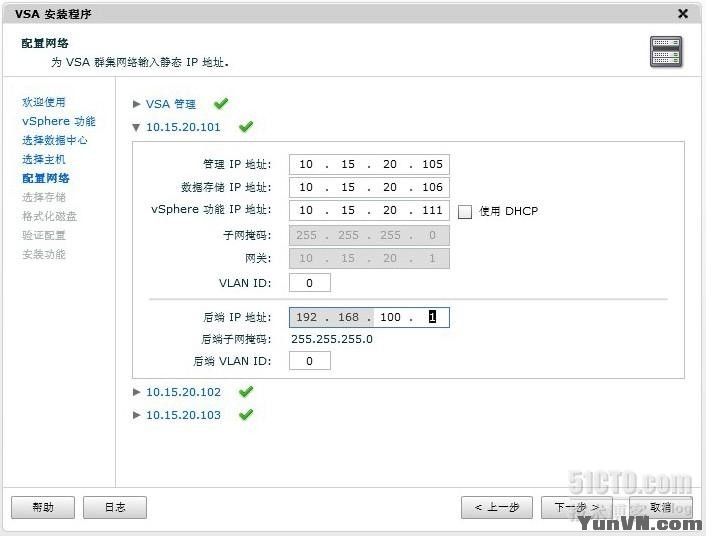Viewport: 706px width, 536px height.
Task: Expand the 10.15.20.103 section arrow
Action: tap(136, 415)
